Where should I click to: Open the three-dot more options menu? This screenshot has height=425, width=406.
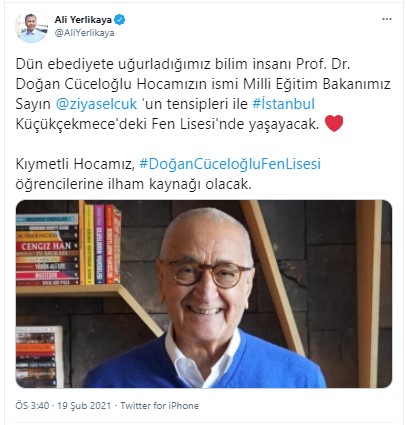(387, 19)
